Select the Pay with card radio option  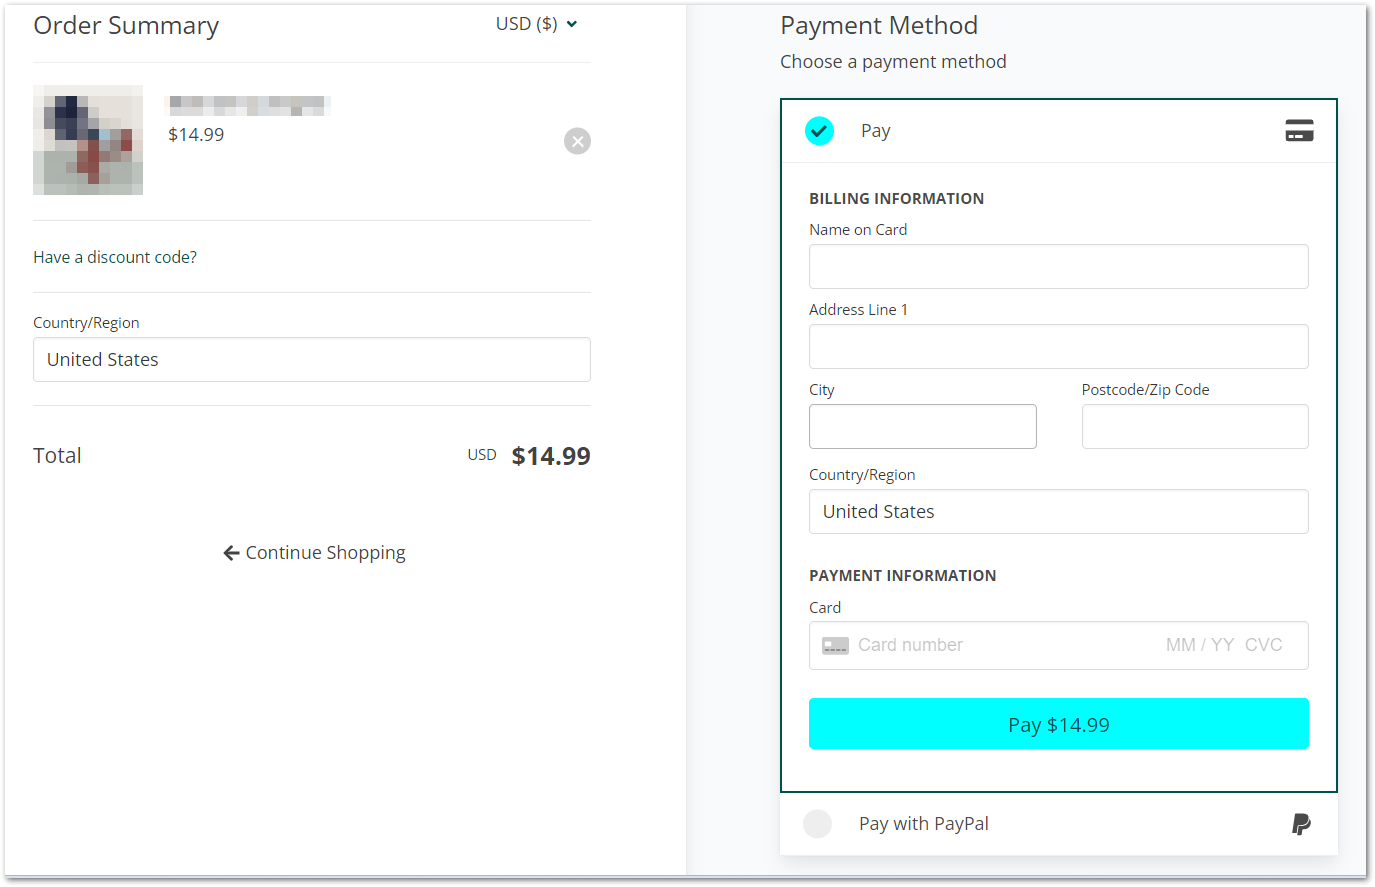(819, 131)
